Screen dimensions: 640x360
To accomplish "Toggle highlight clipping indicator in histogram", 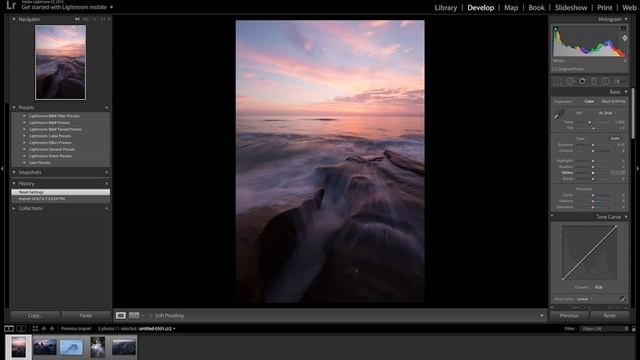I will [623, 29].
